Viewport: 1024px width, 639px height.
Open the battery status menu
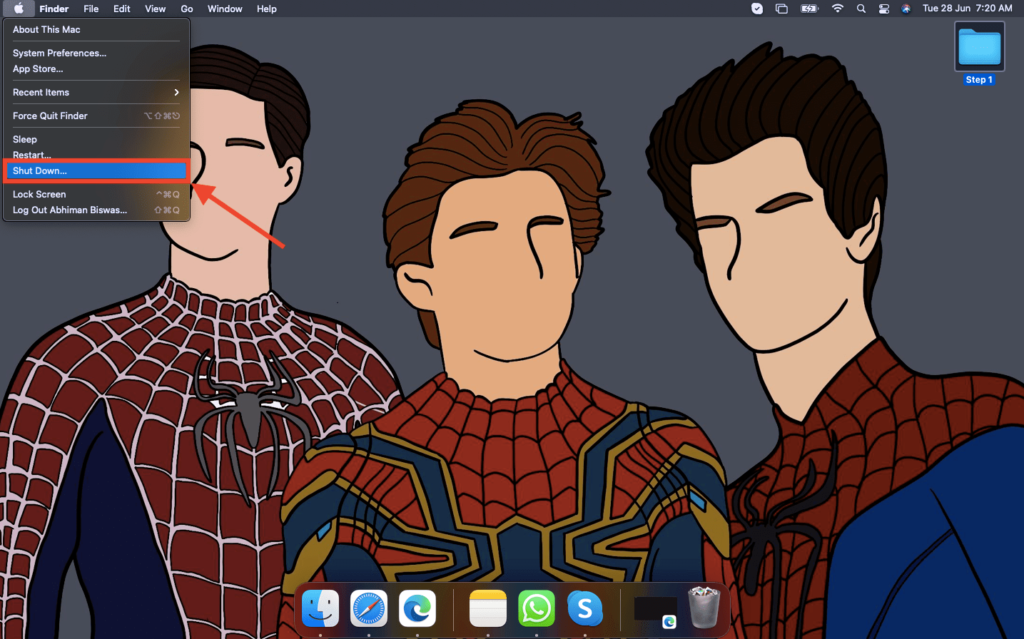[809, 9]
